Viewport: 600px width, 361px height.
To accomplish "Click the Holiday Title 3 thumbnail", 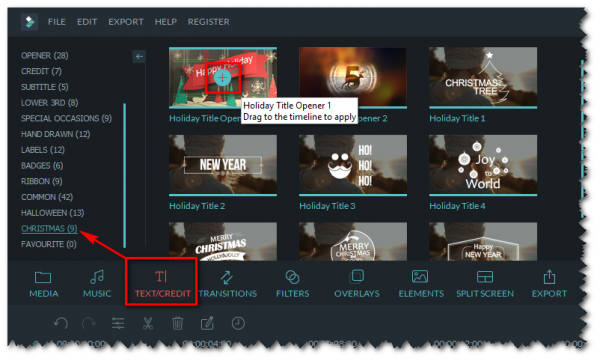I will tap(353, 165).
